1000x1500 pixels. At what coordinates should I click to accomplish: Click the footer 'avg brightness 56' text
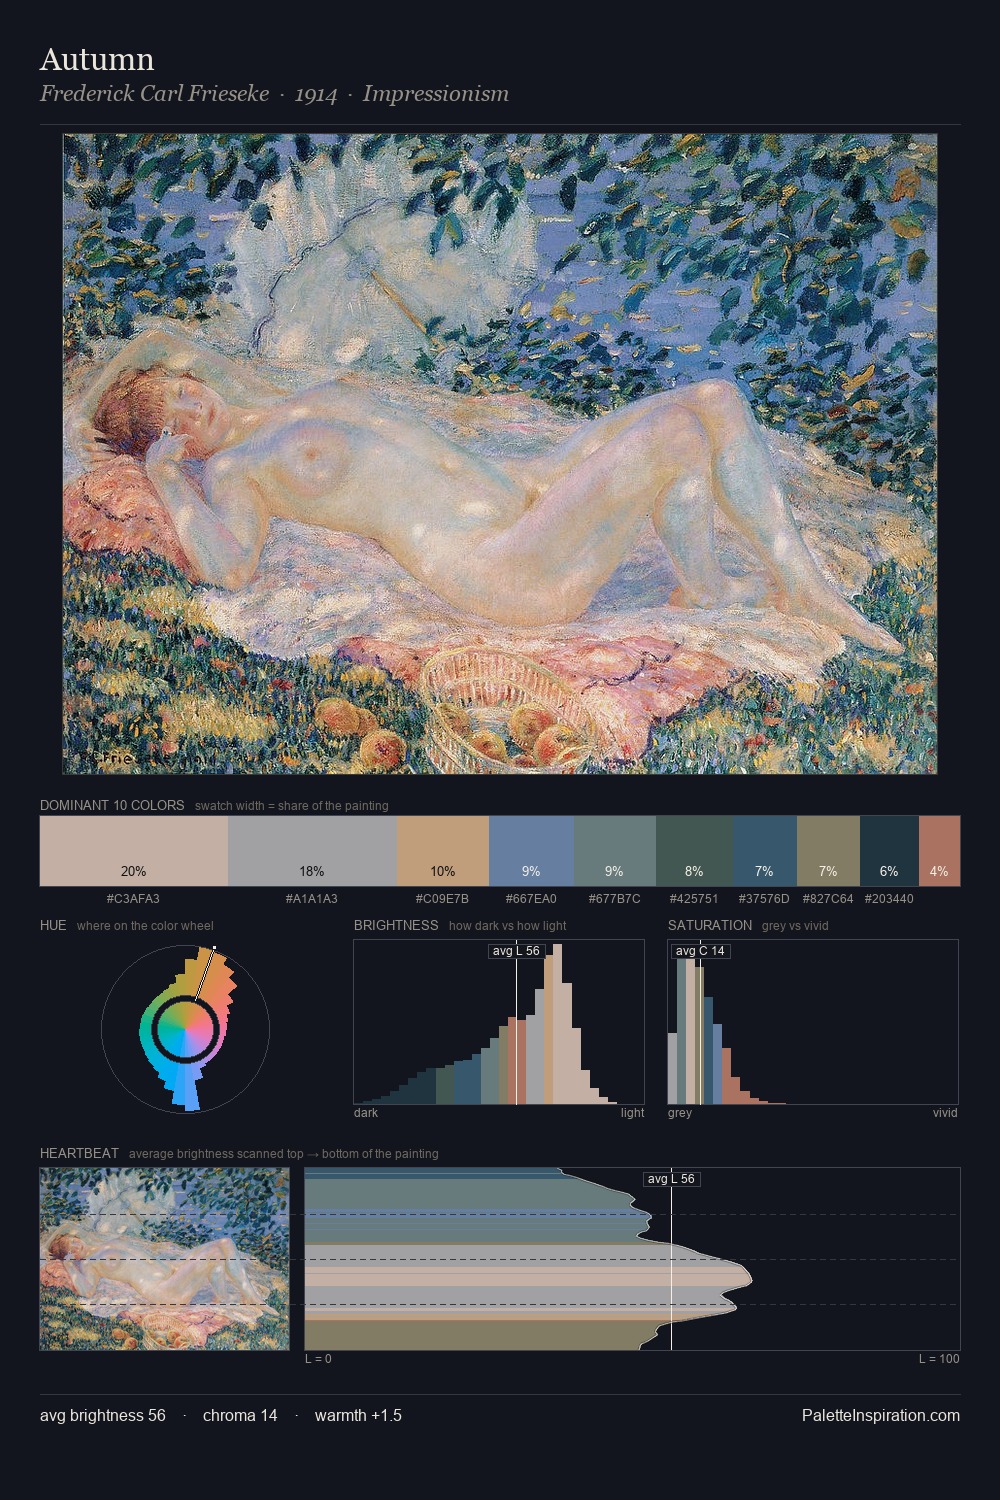pos(103,1415)
